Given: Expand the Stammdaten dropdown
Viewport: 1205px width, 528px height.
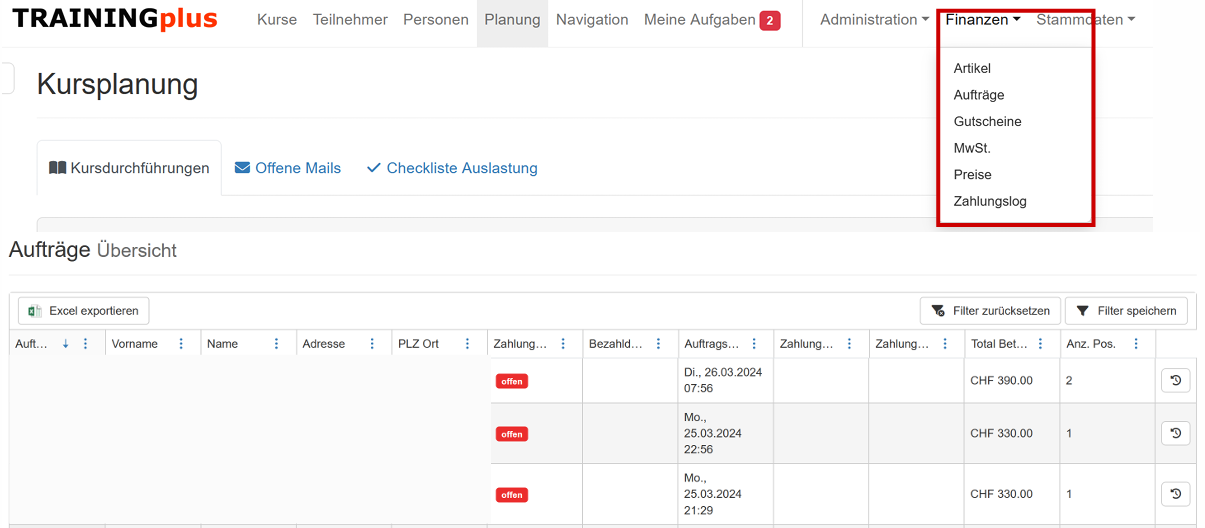Looking at the screenshot, I should pos(1085,20).
